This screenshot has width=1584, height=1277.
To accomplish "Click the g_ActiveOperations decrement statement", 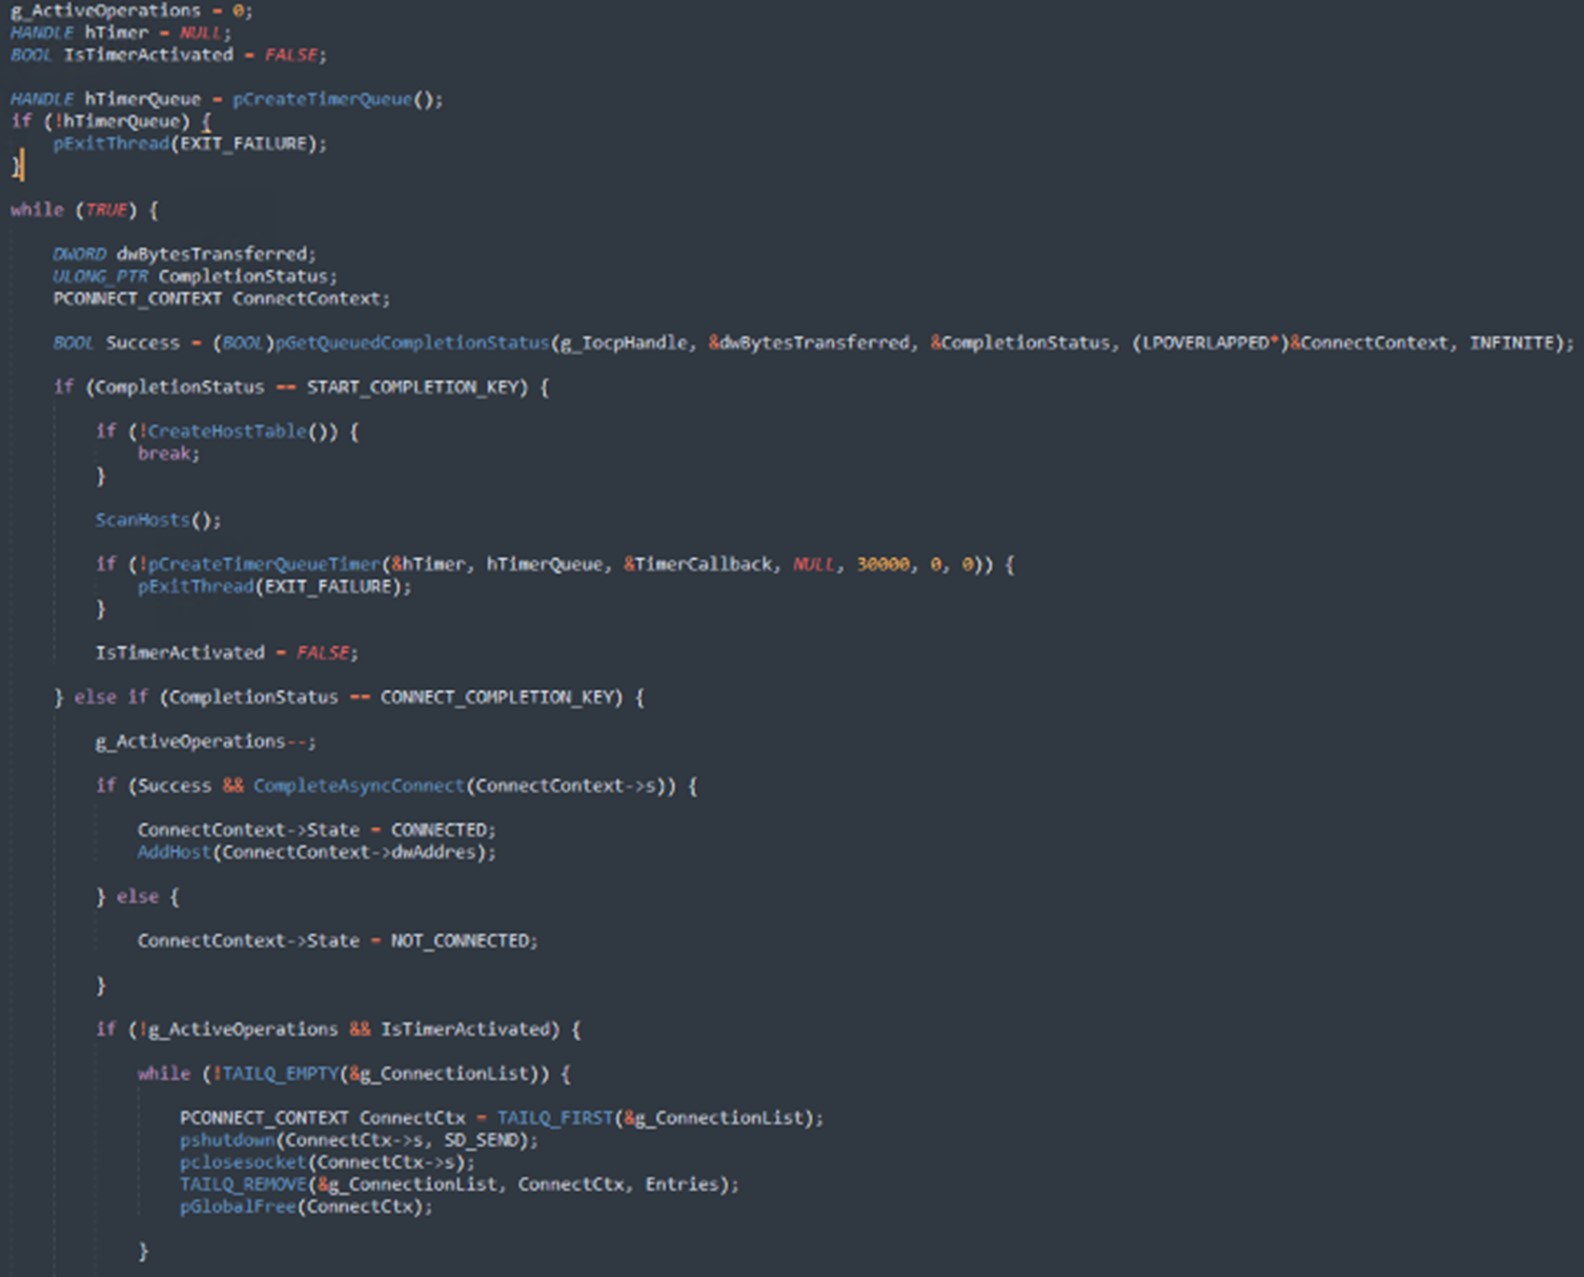I will pyautogui.click(x=203, y=741).
